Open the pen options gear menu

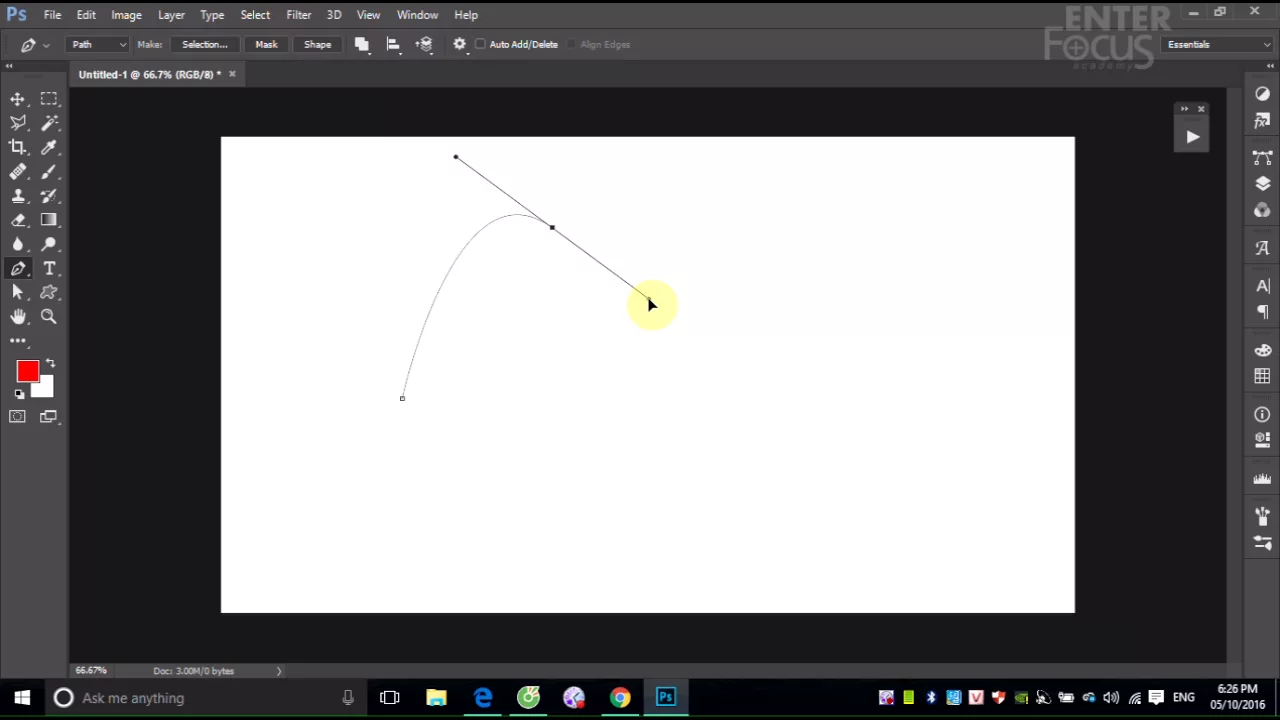[x=460, y=44]
